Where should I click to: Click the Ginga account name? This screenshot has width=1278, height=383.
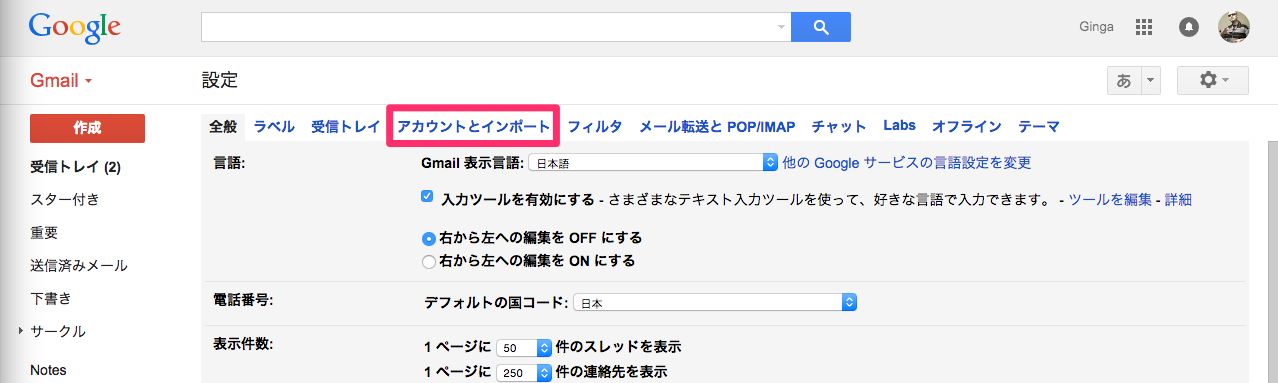click(1097, 27)
